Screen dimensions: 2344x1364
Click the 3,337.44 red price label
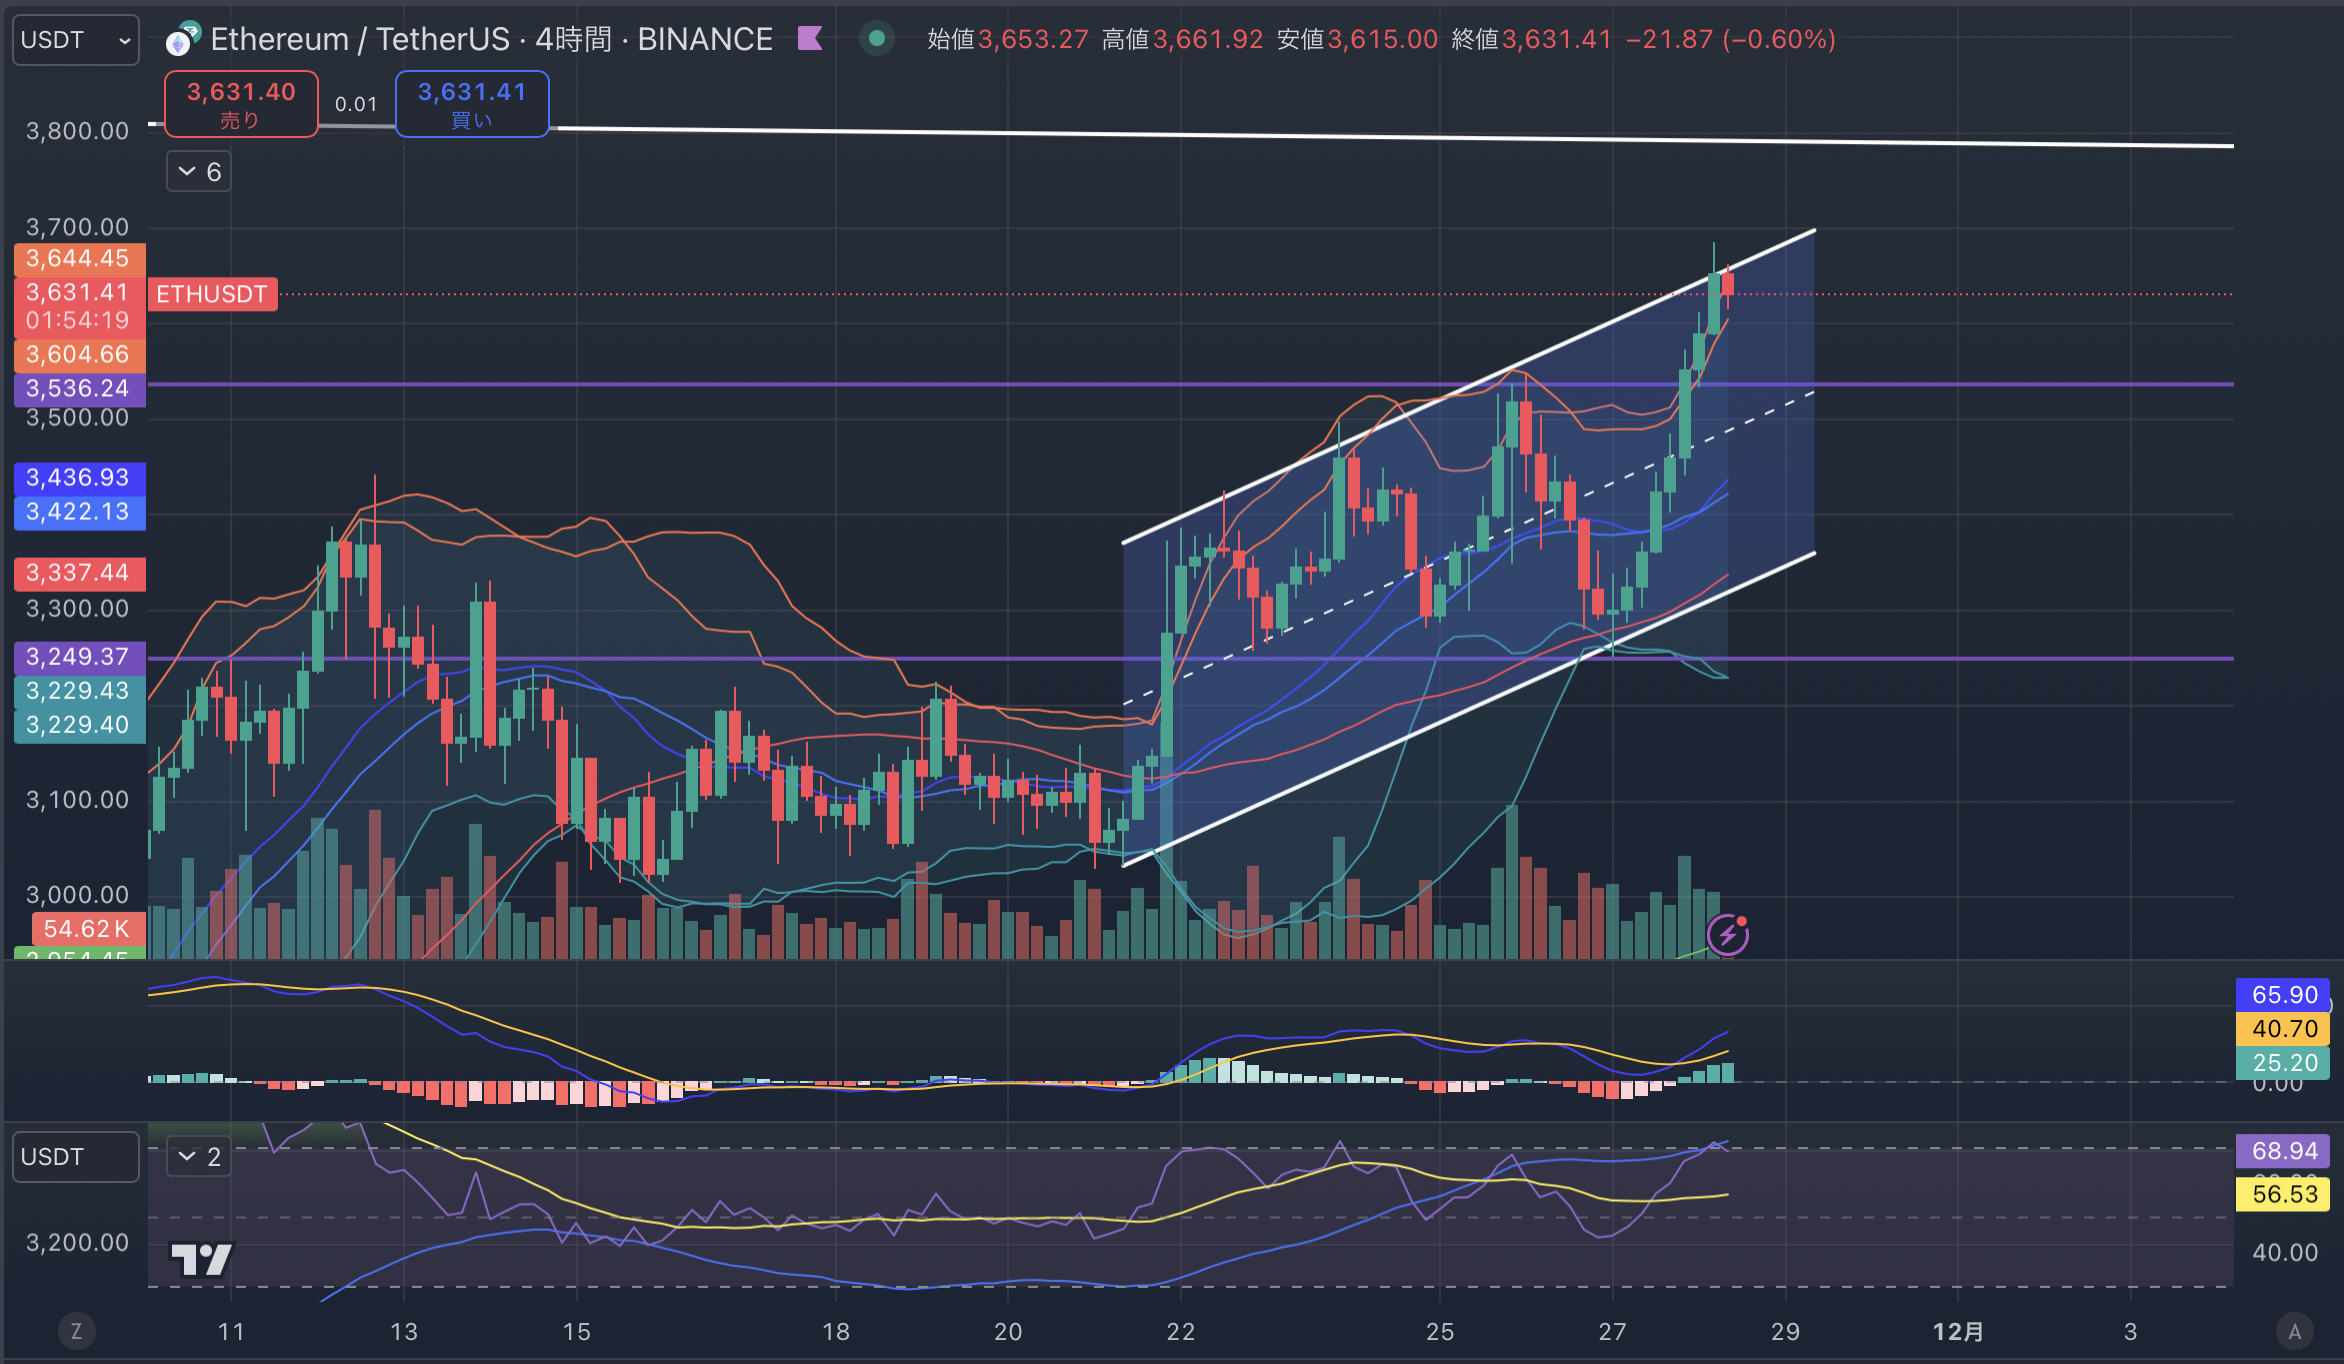pos(79,573)
